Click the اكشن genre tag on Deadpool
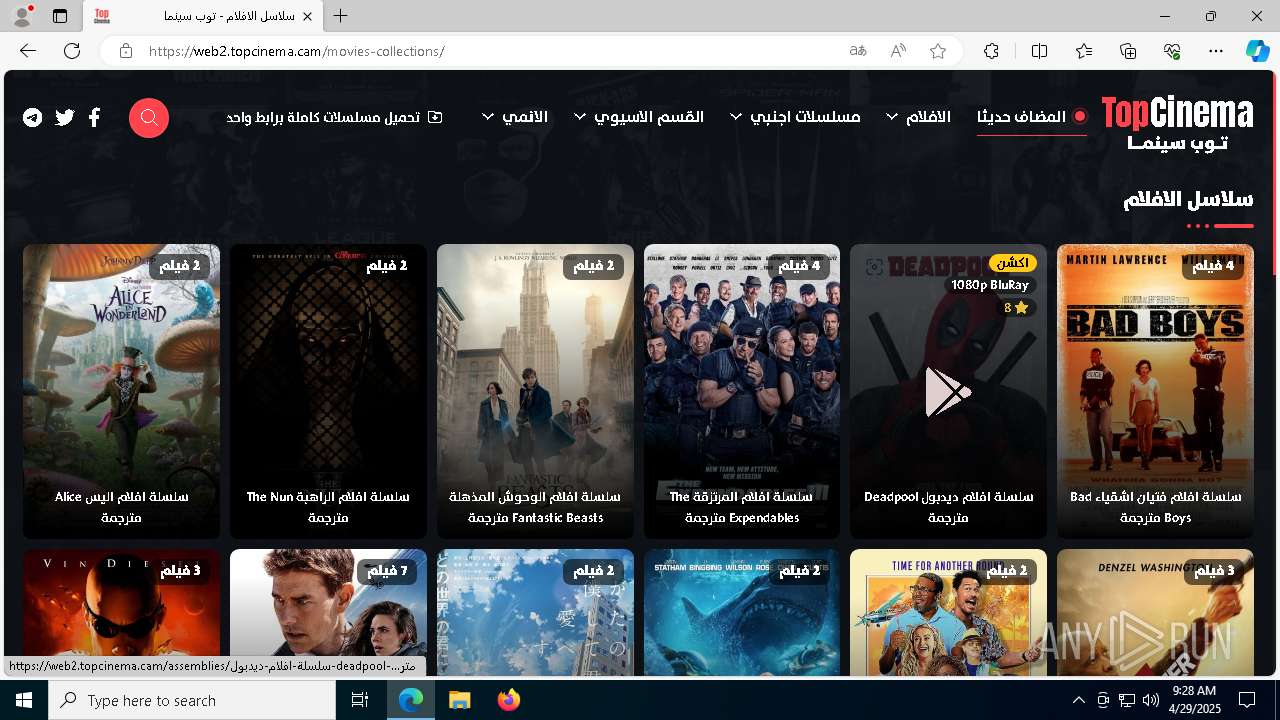Image resolution: width=1280 pixels, height=720 pixels. (1013, 263)
